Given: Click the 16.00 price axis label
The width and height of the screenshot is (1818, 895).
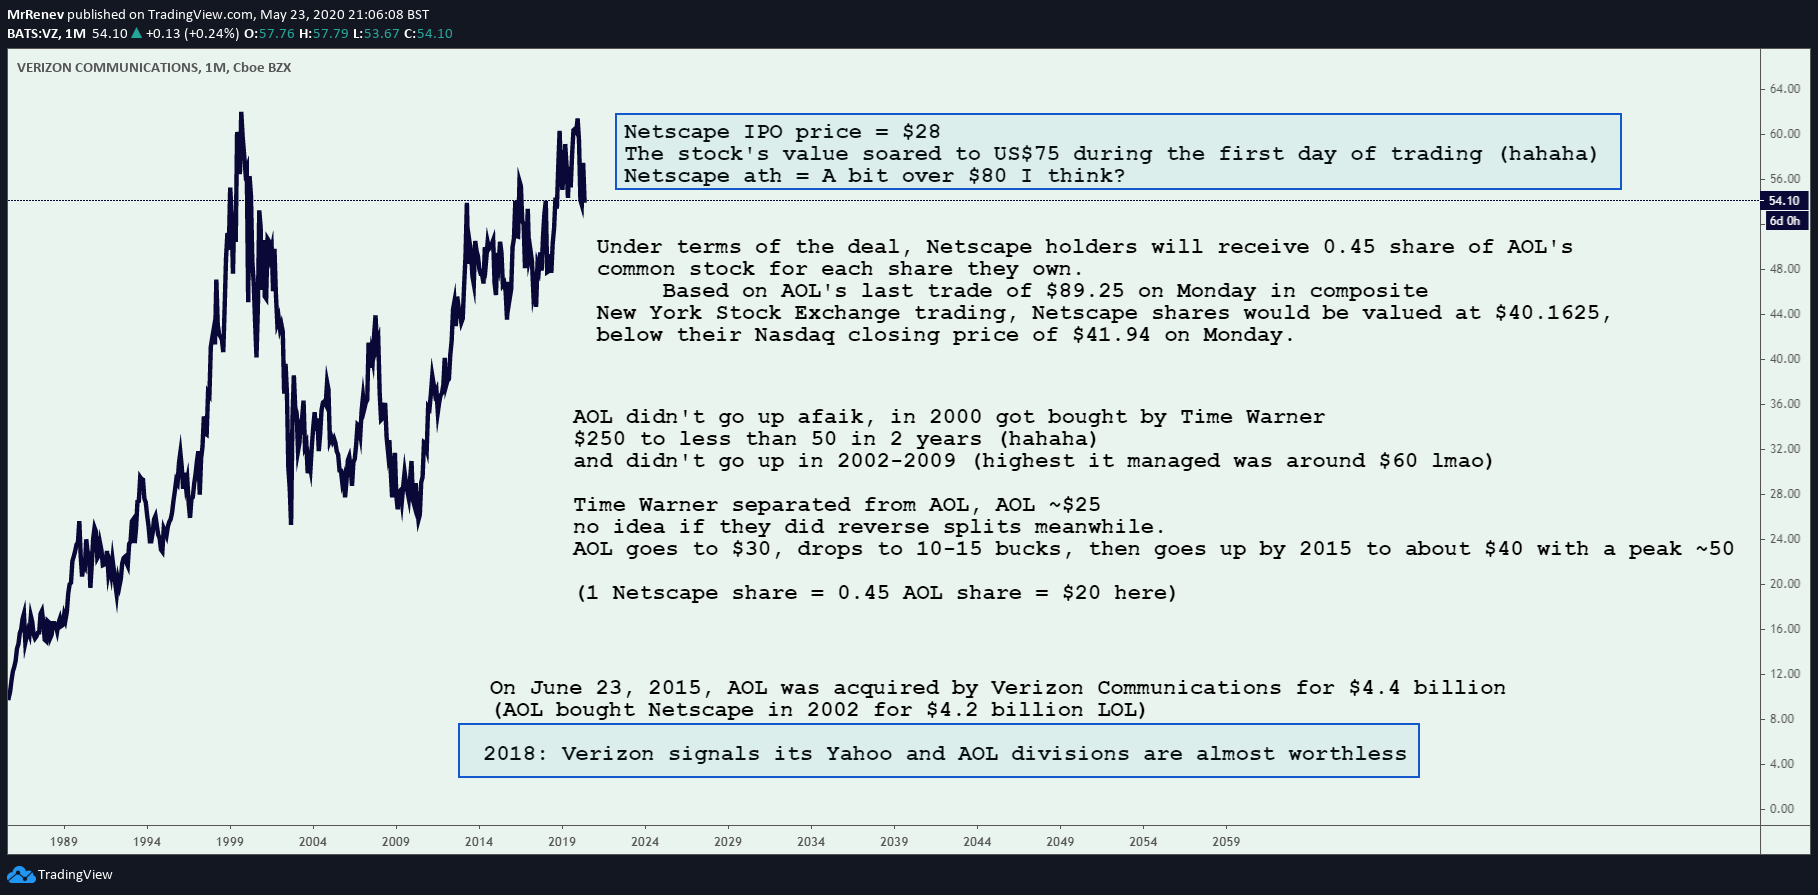Looking at the screenshot, I should point(1784,629).
